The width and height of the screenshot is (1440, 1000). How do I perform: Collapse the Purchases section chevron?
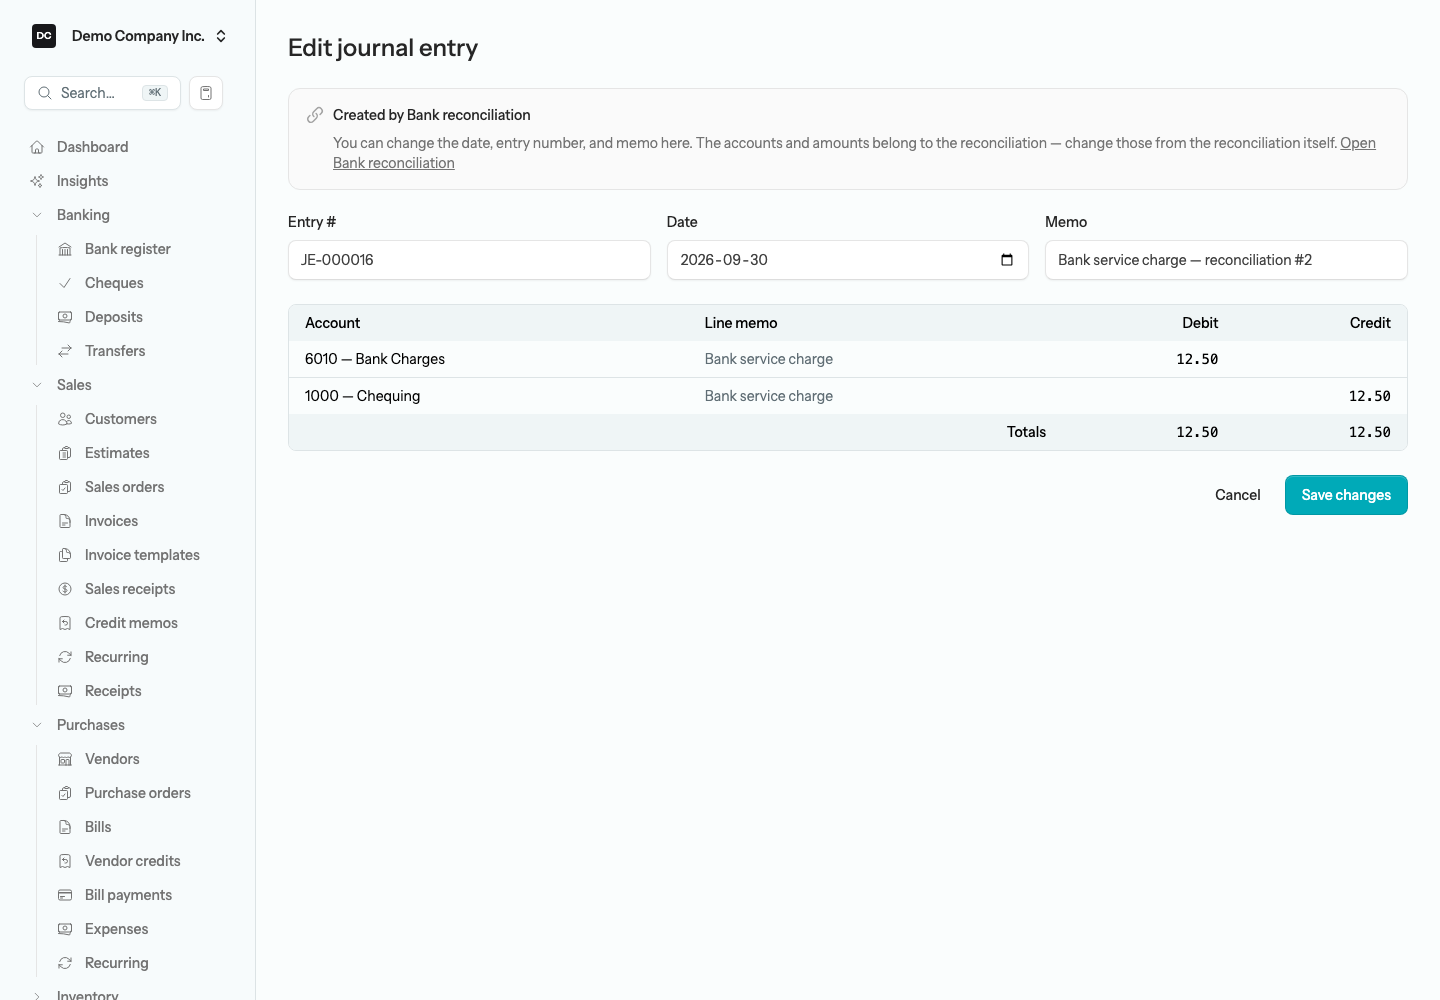pyautogui.click(x=37, y=725)
